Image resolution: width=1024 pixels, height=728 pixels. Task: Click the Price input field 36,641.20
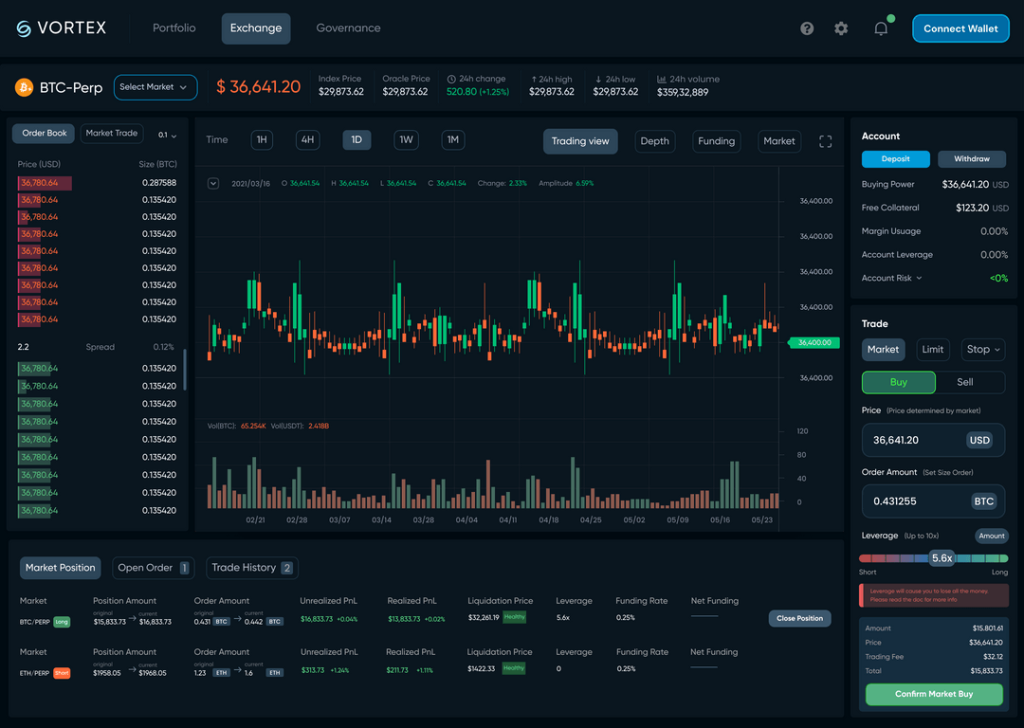(933, 440)
